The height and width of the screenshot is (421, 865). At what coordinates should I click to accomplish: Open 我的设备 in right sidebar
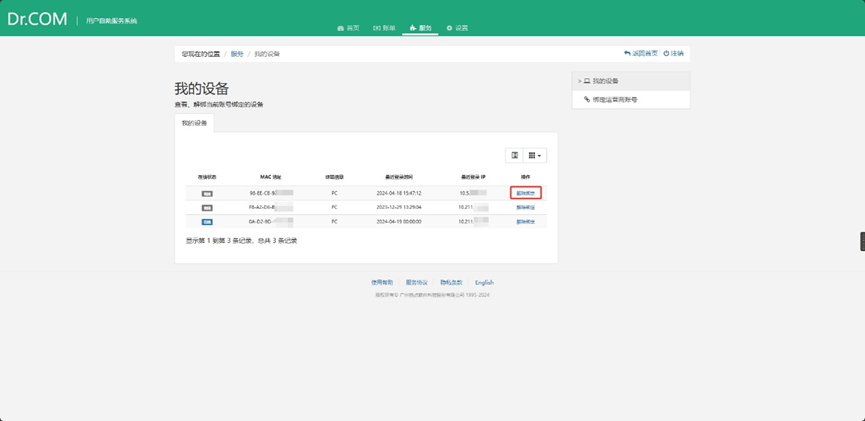pos(605,81)
